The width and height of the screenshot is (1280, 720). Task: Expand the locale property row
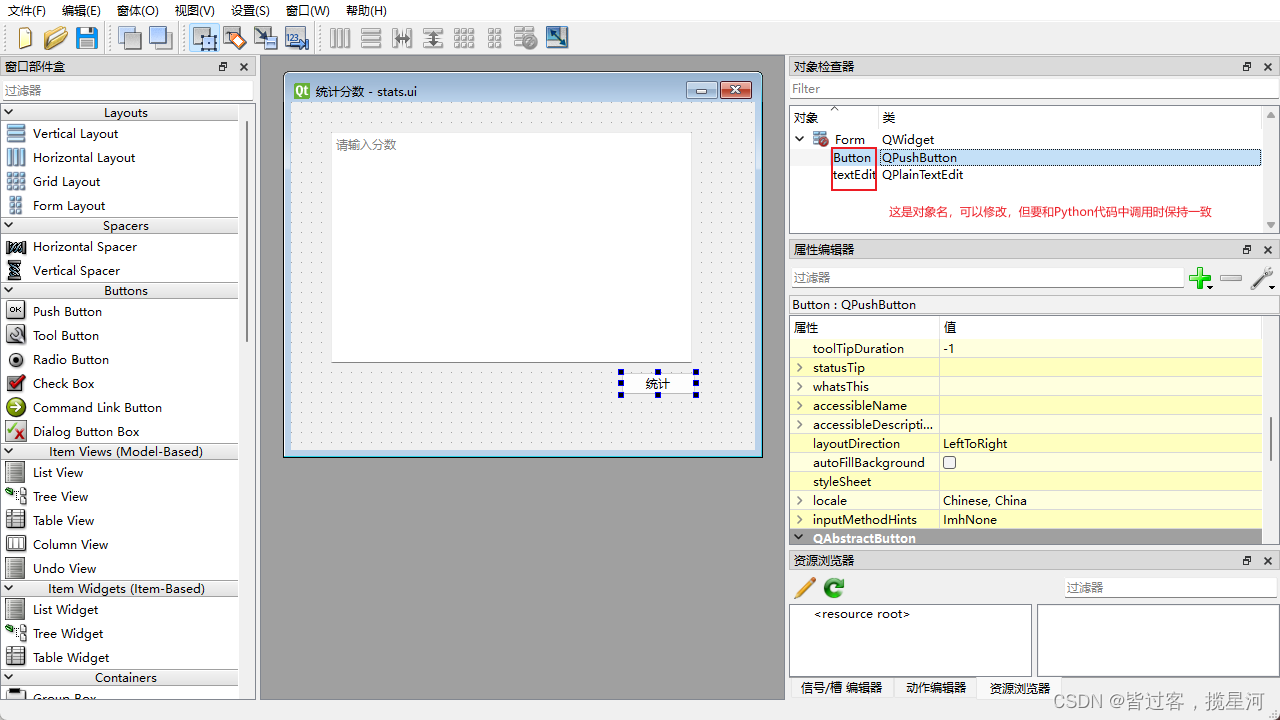[x=799, y=501]
